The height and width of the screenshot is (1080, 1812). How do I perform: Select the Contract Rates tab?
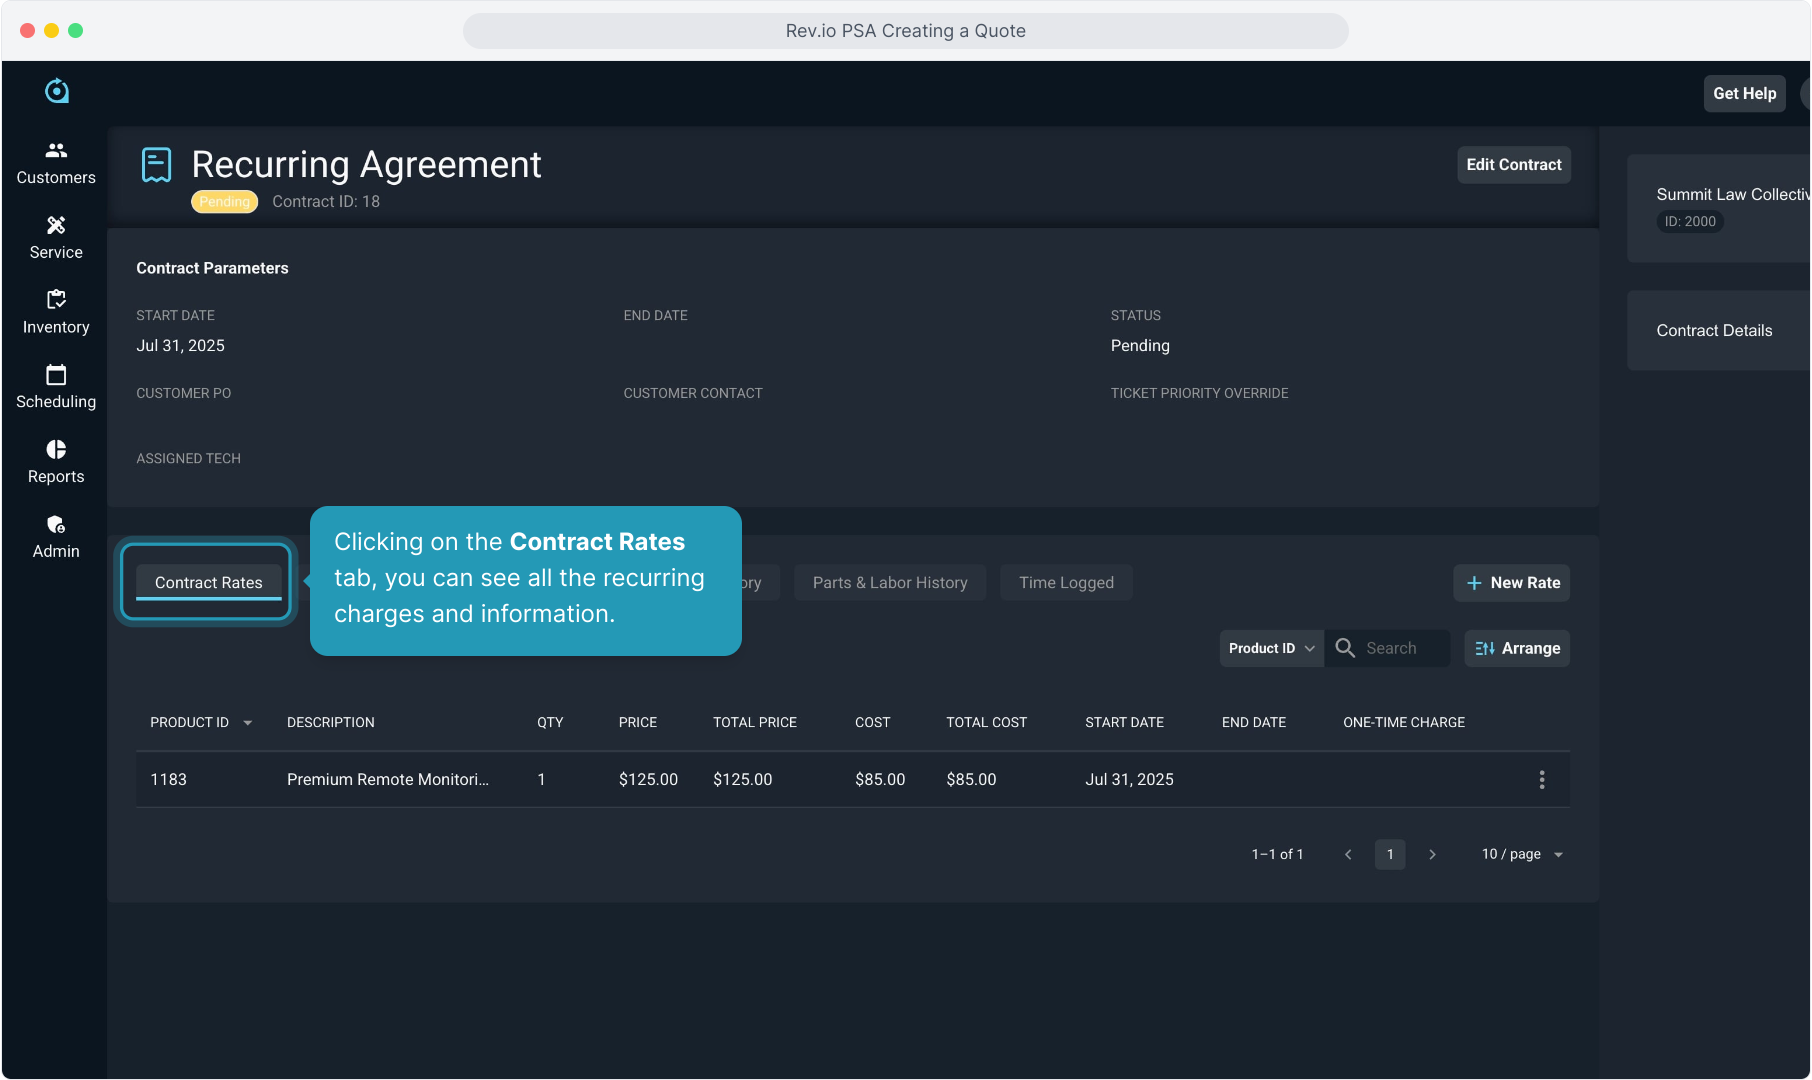(208, 582)
